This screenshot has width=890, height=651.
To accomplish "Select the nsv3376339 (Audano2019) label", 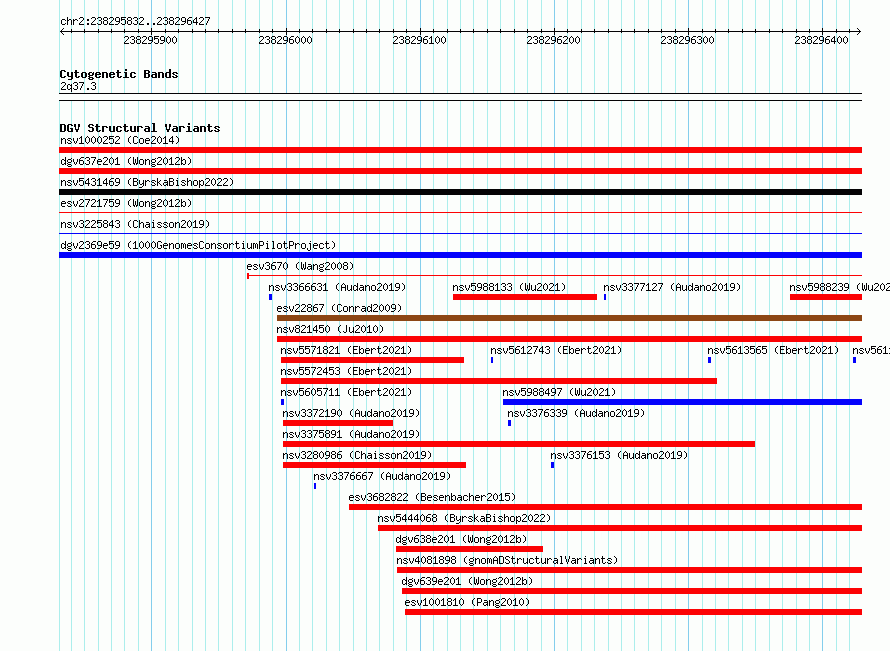I will [576, 413].
